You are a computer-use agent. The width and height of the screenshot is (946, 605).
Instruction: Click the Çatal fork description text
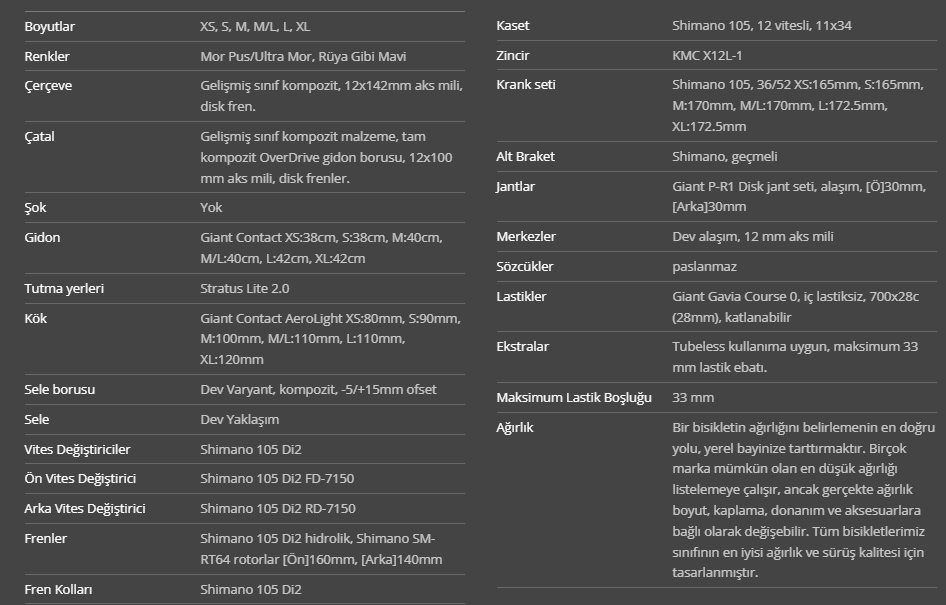click(326, 157)
